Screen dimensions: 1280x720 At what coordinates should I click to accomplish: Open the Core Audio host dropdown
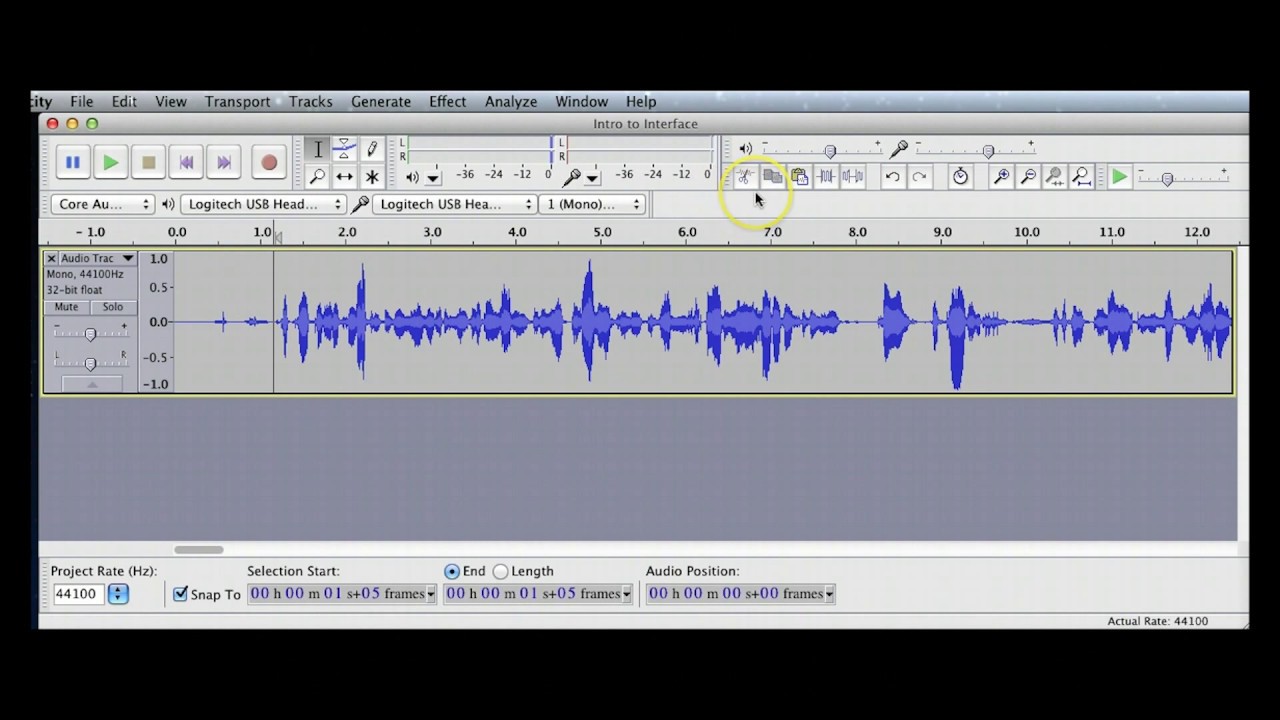coord(103,204)
